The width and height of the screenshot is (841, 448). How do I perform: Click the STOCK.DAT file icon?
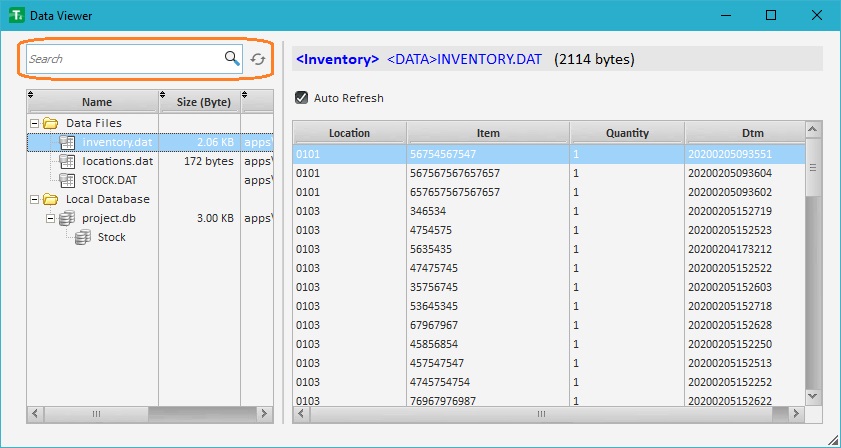(x=67, y=180)
